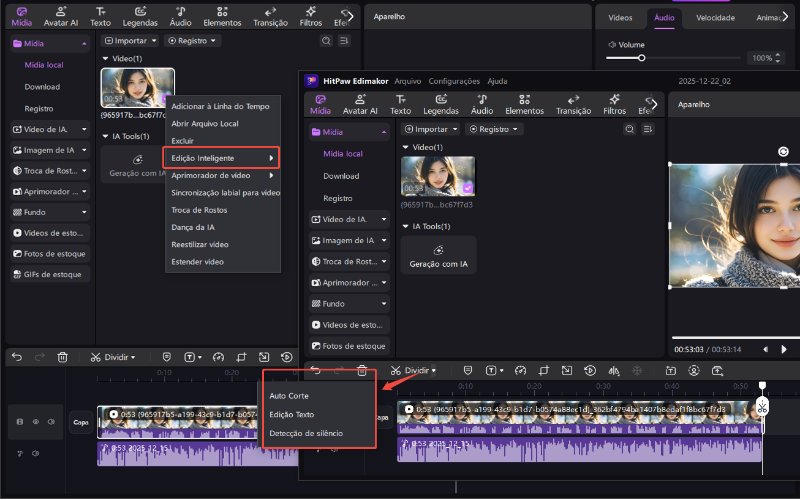The width and height of the screenshot is (800, 500).
Task: Click trash delete icon in back window timeline
Action: click(62, 357)
